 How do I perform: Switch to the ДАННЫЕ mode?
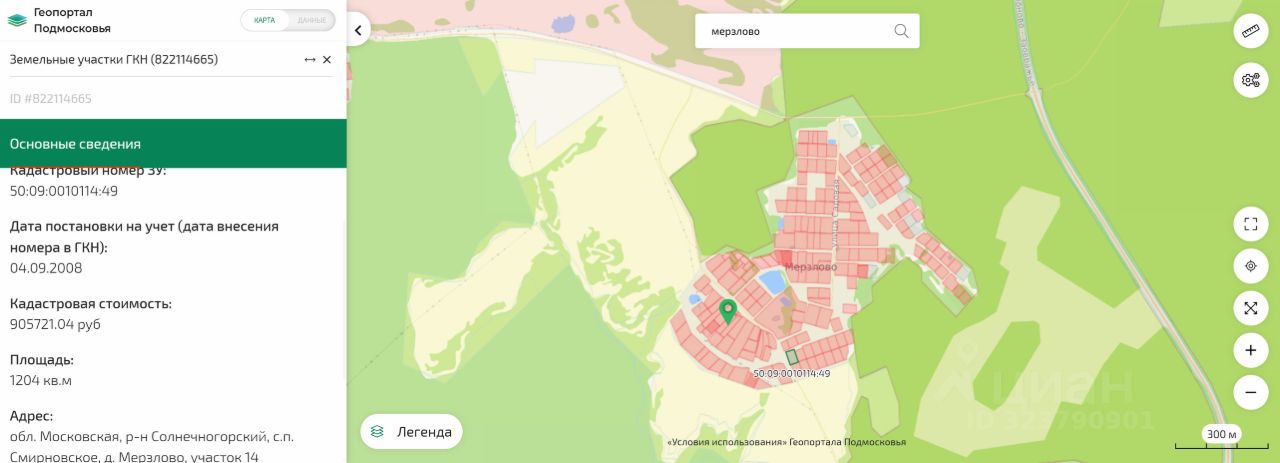[311, 20]
